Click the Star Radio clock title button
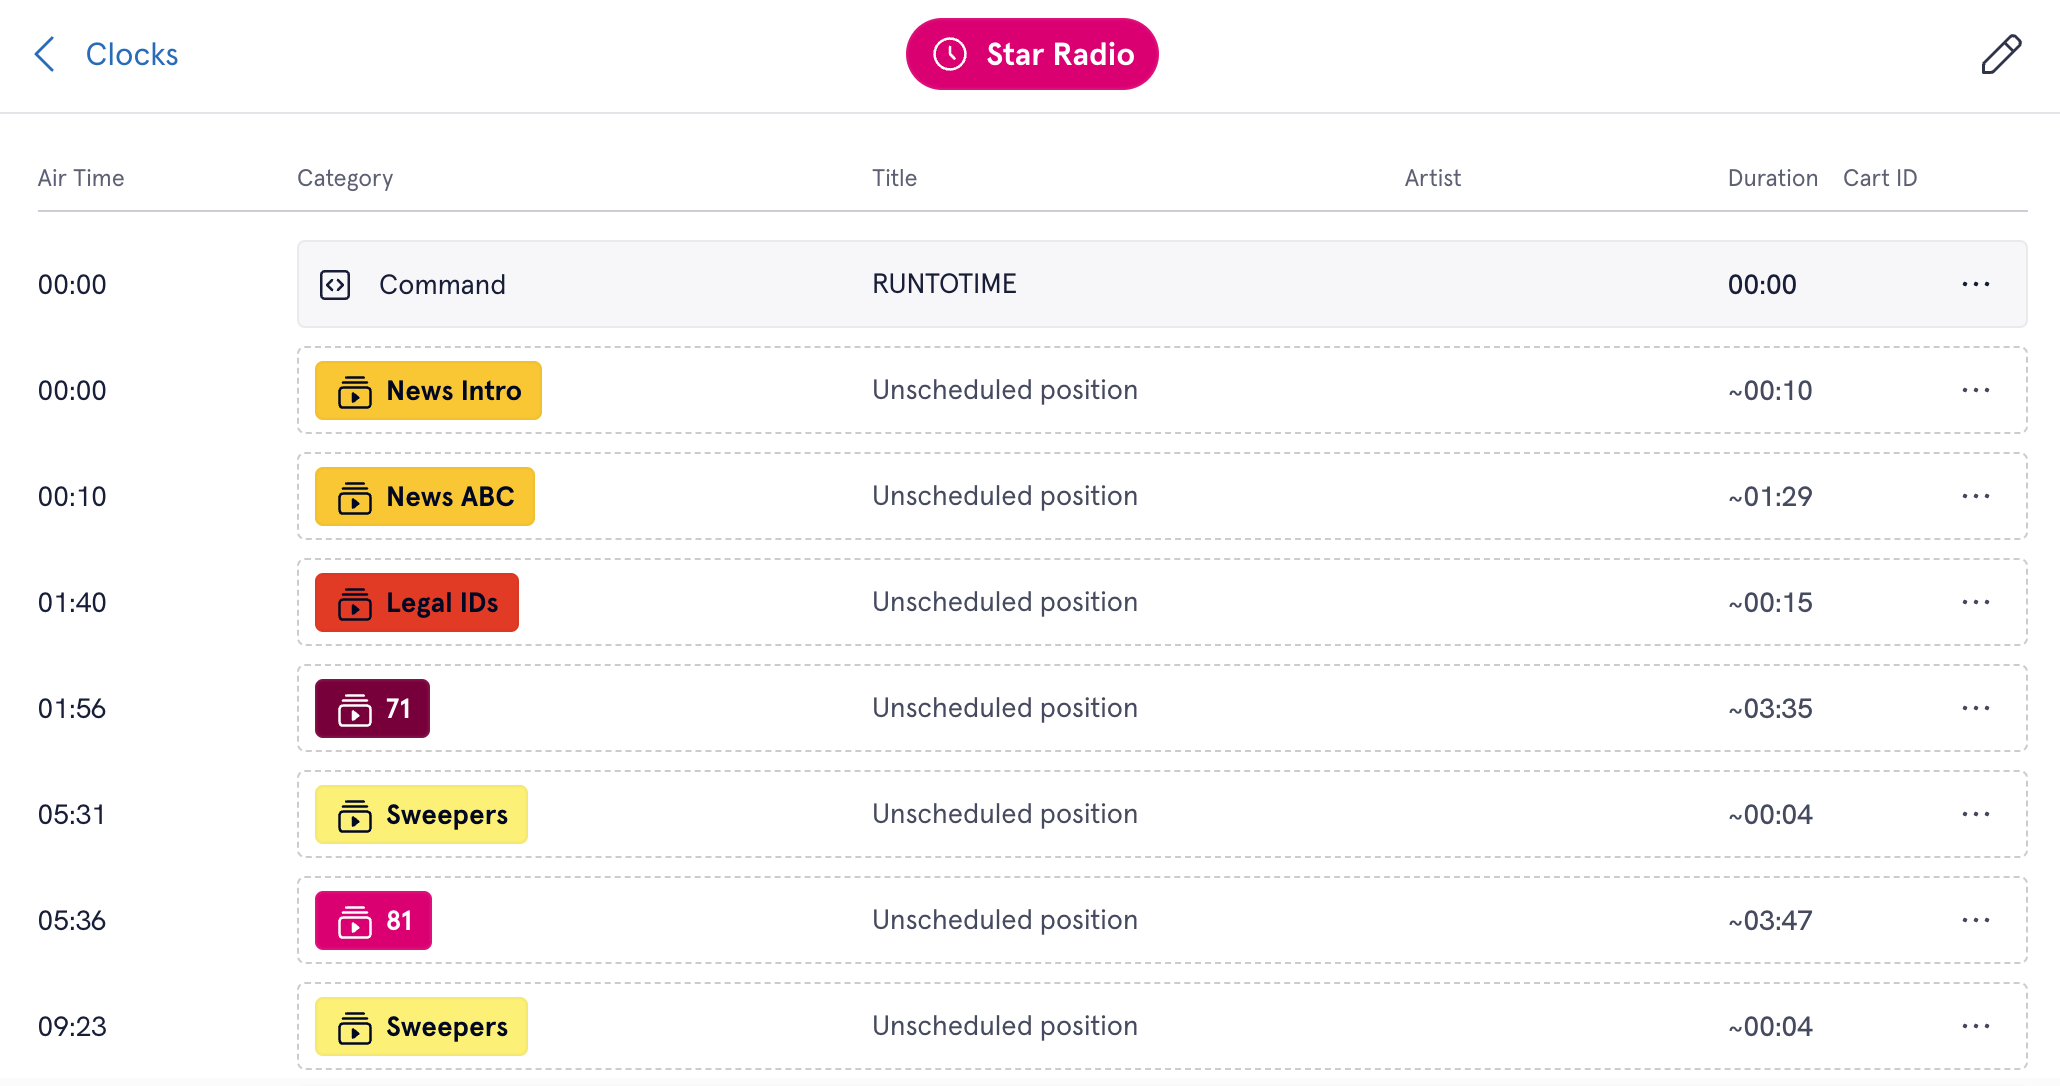 (1032, 54)
